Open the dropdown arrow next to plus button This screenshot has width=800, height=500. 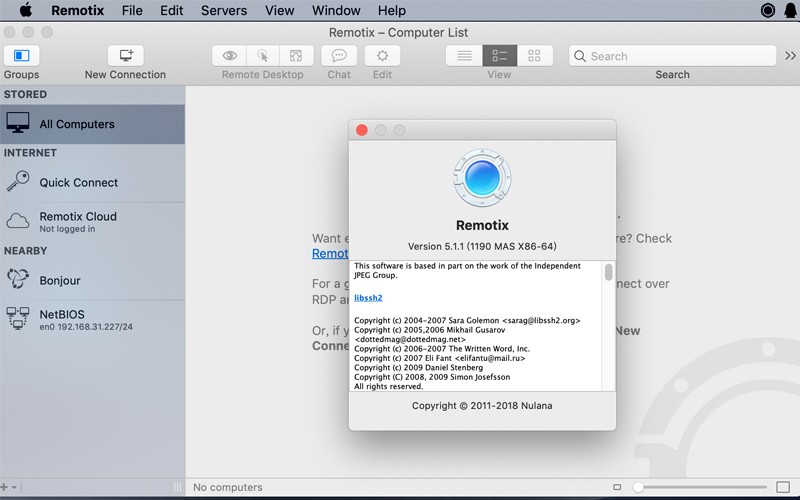[14, 488]
